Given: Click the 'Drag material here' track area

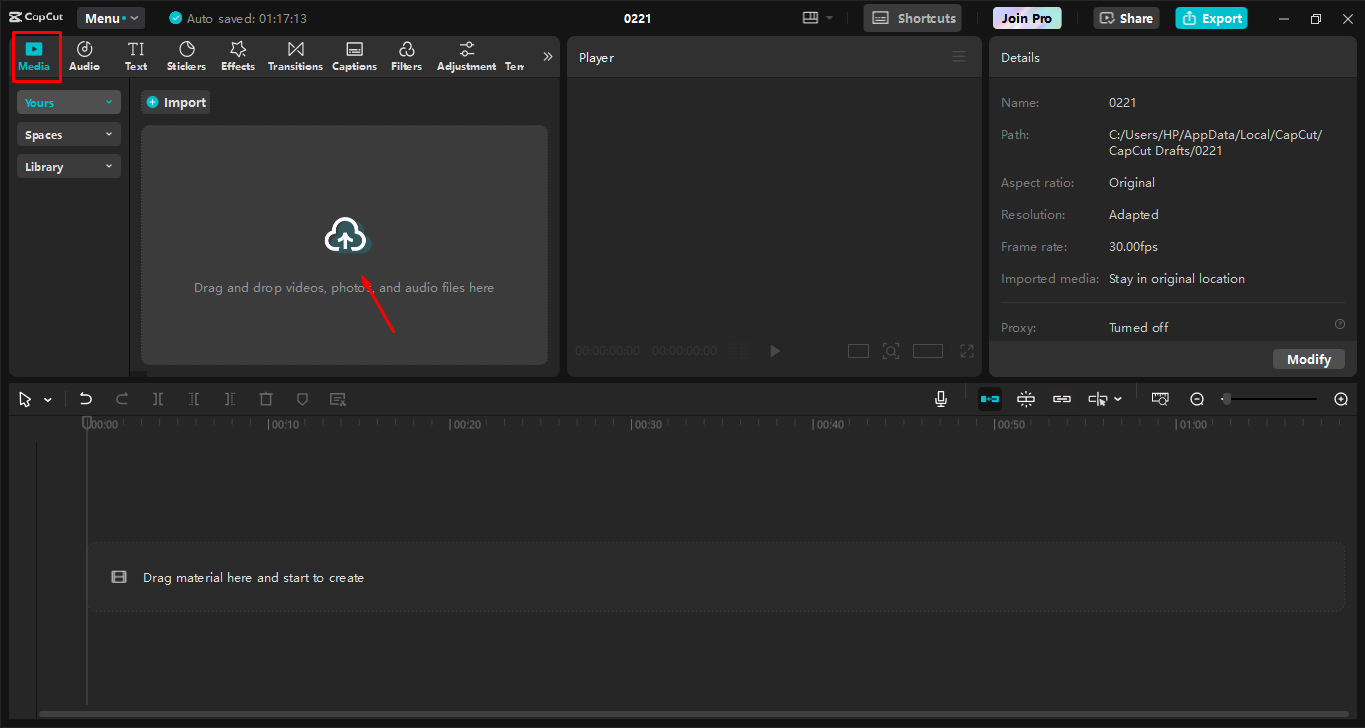Looking at the screenshot, I should click(x=716, y=577).
